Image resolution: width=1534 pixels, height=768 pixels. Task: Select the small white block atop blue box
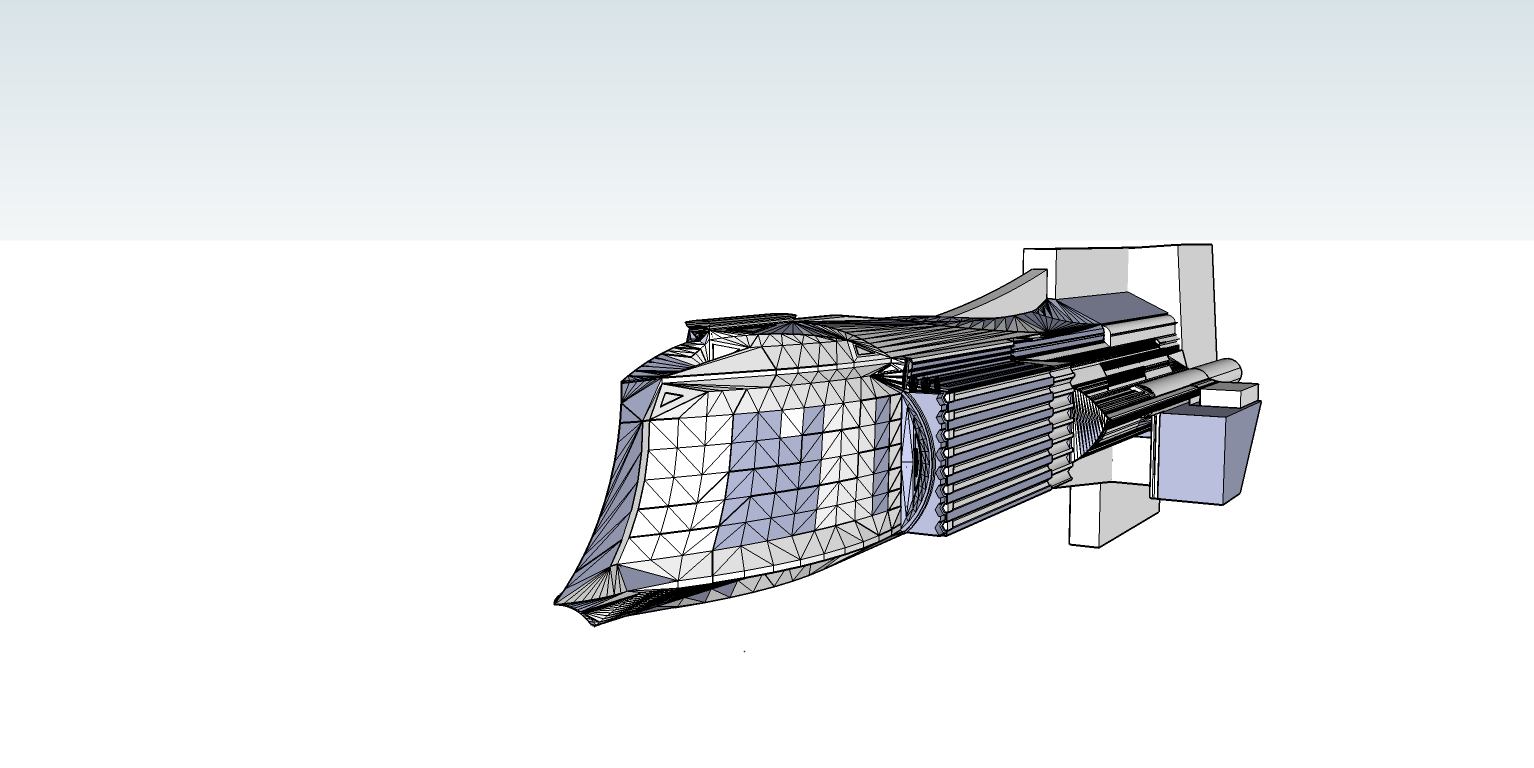(1228, 395)
